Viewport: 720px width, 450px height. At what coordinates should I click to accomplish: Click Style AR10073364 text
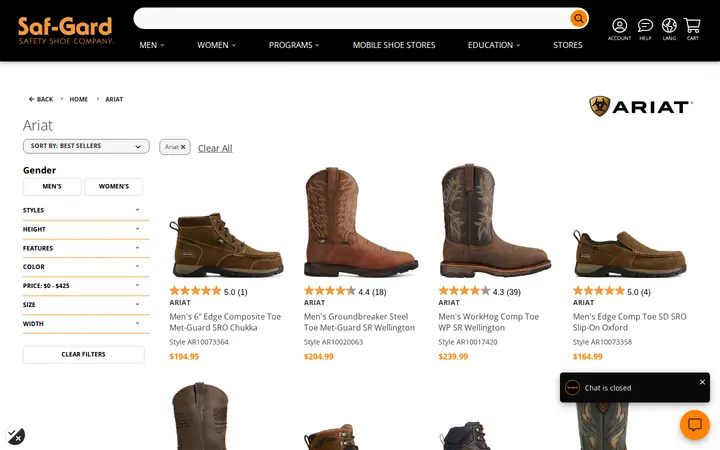(x=199, y=342)
